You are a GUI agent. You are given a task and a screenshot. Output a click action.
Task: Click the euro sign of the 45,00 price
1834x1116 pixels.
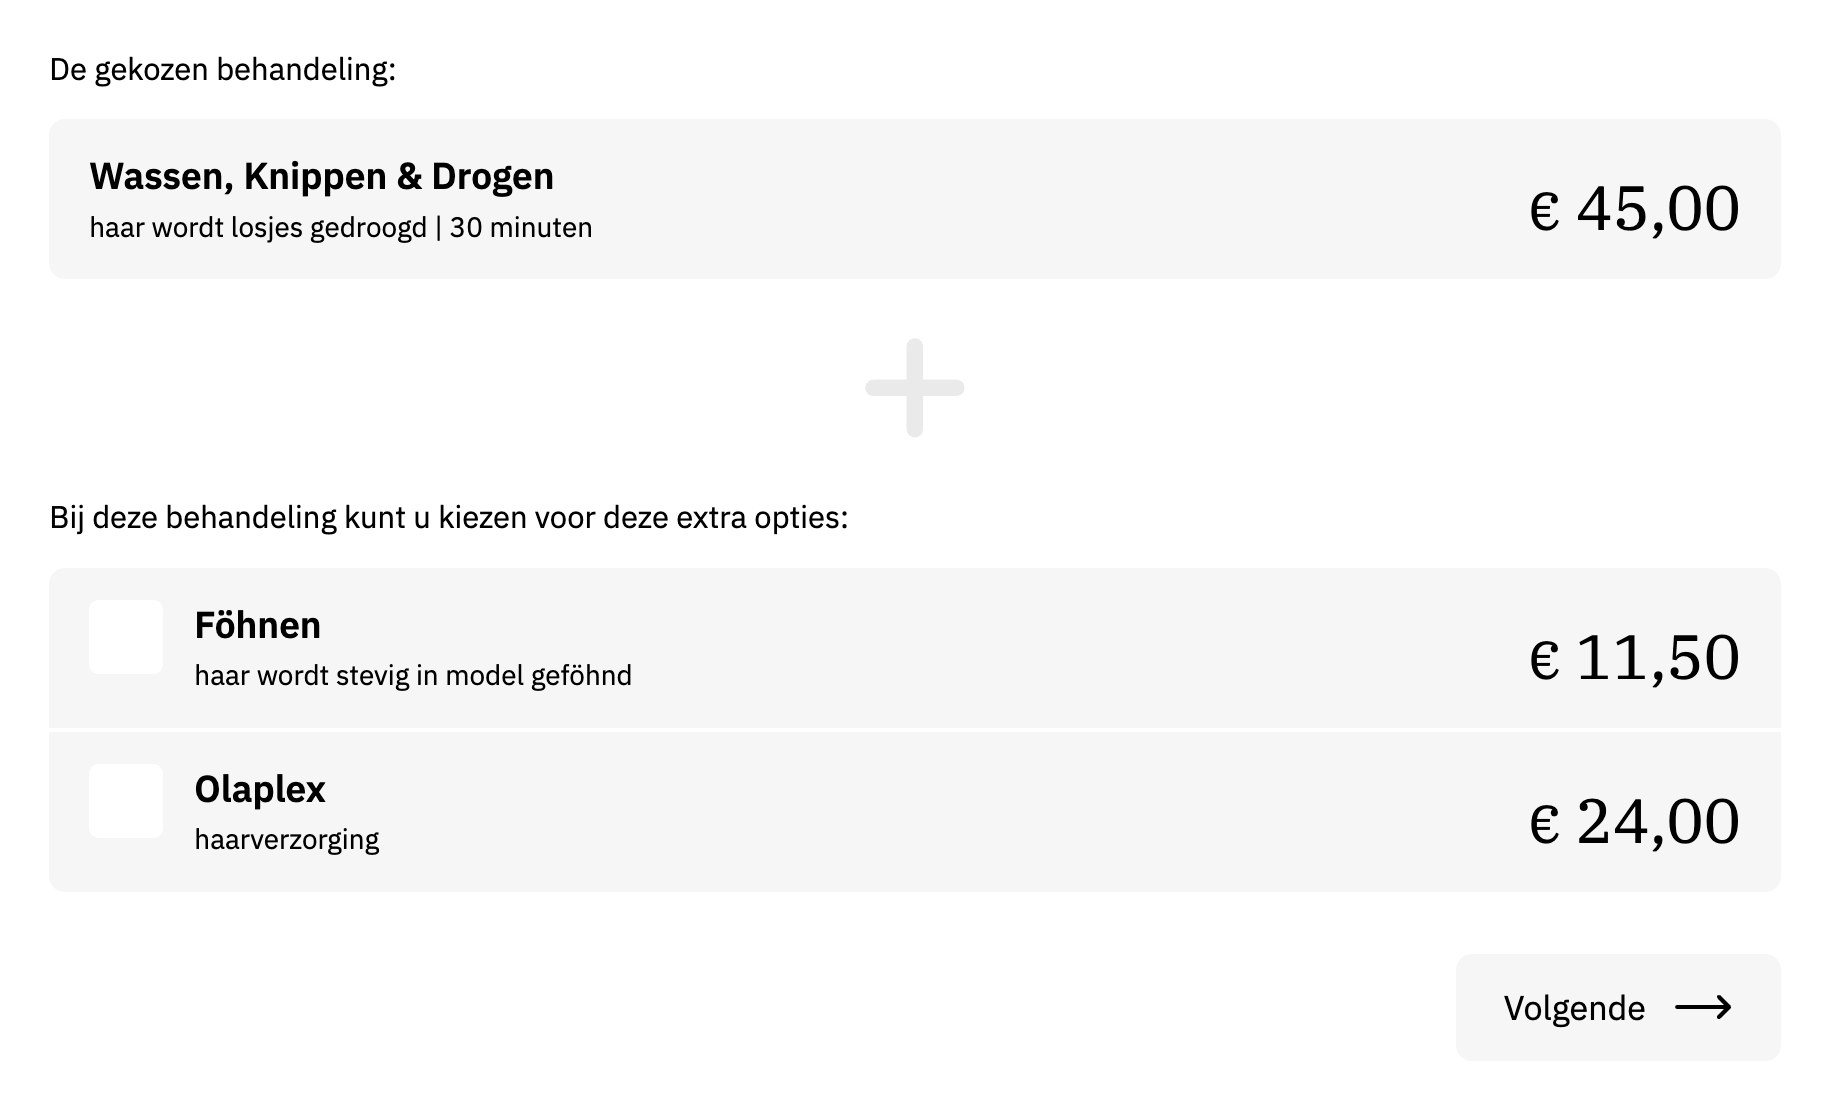[x=1544, y=212]
